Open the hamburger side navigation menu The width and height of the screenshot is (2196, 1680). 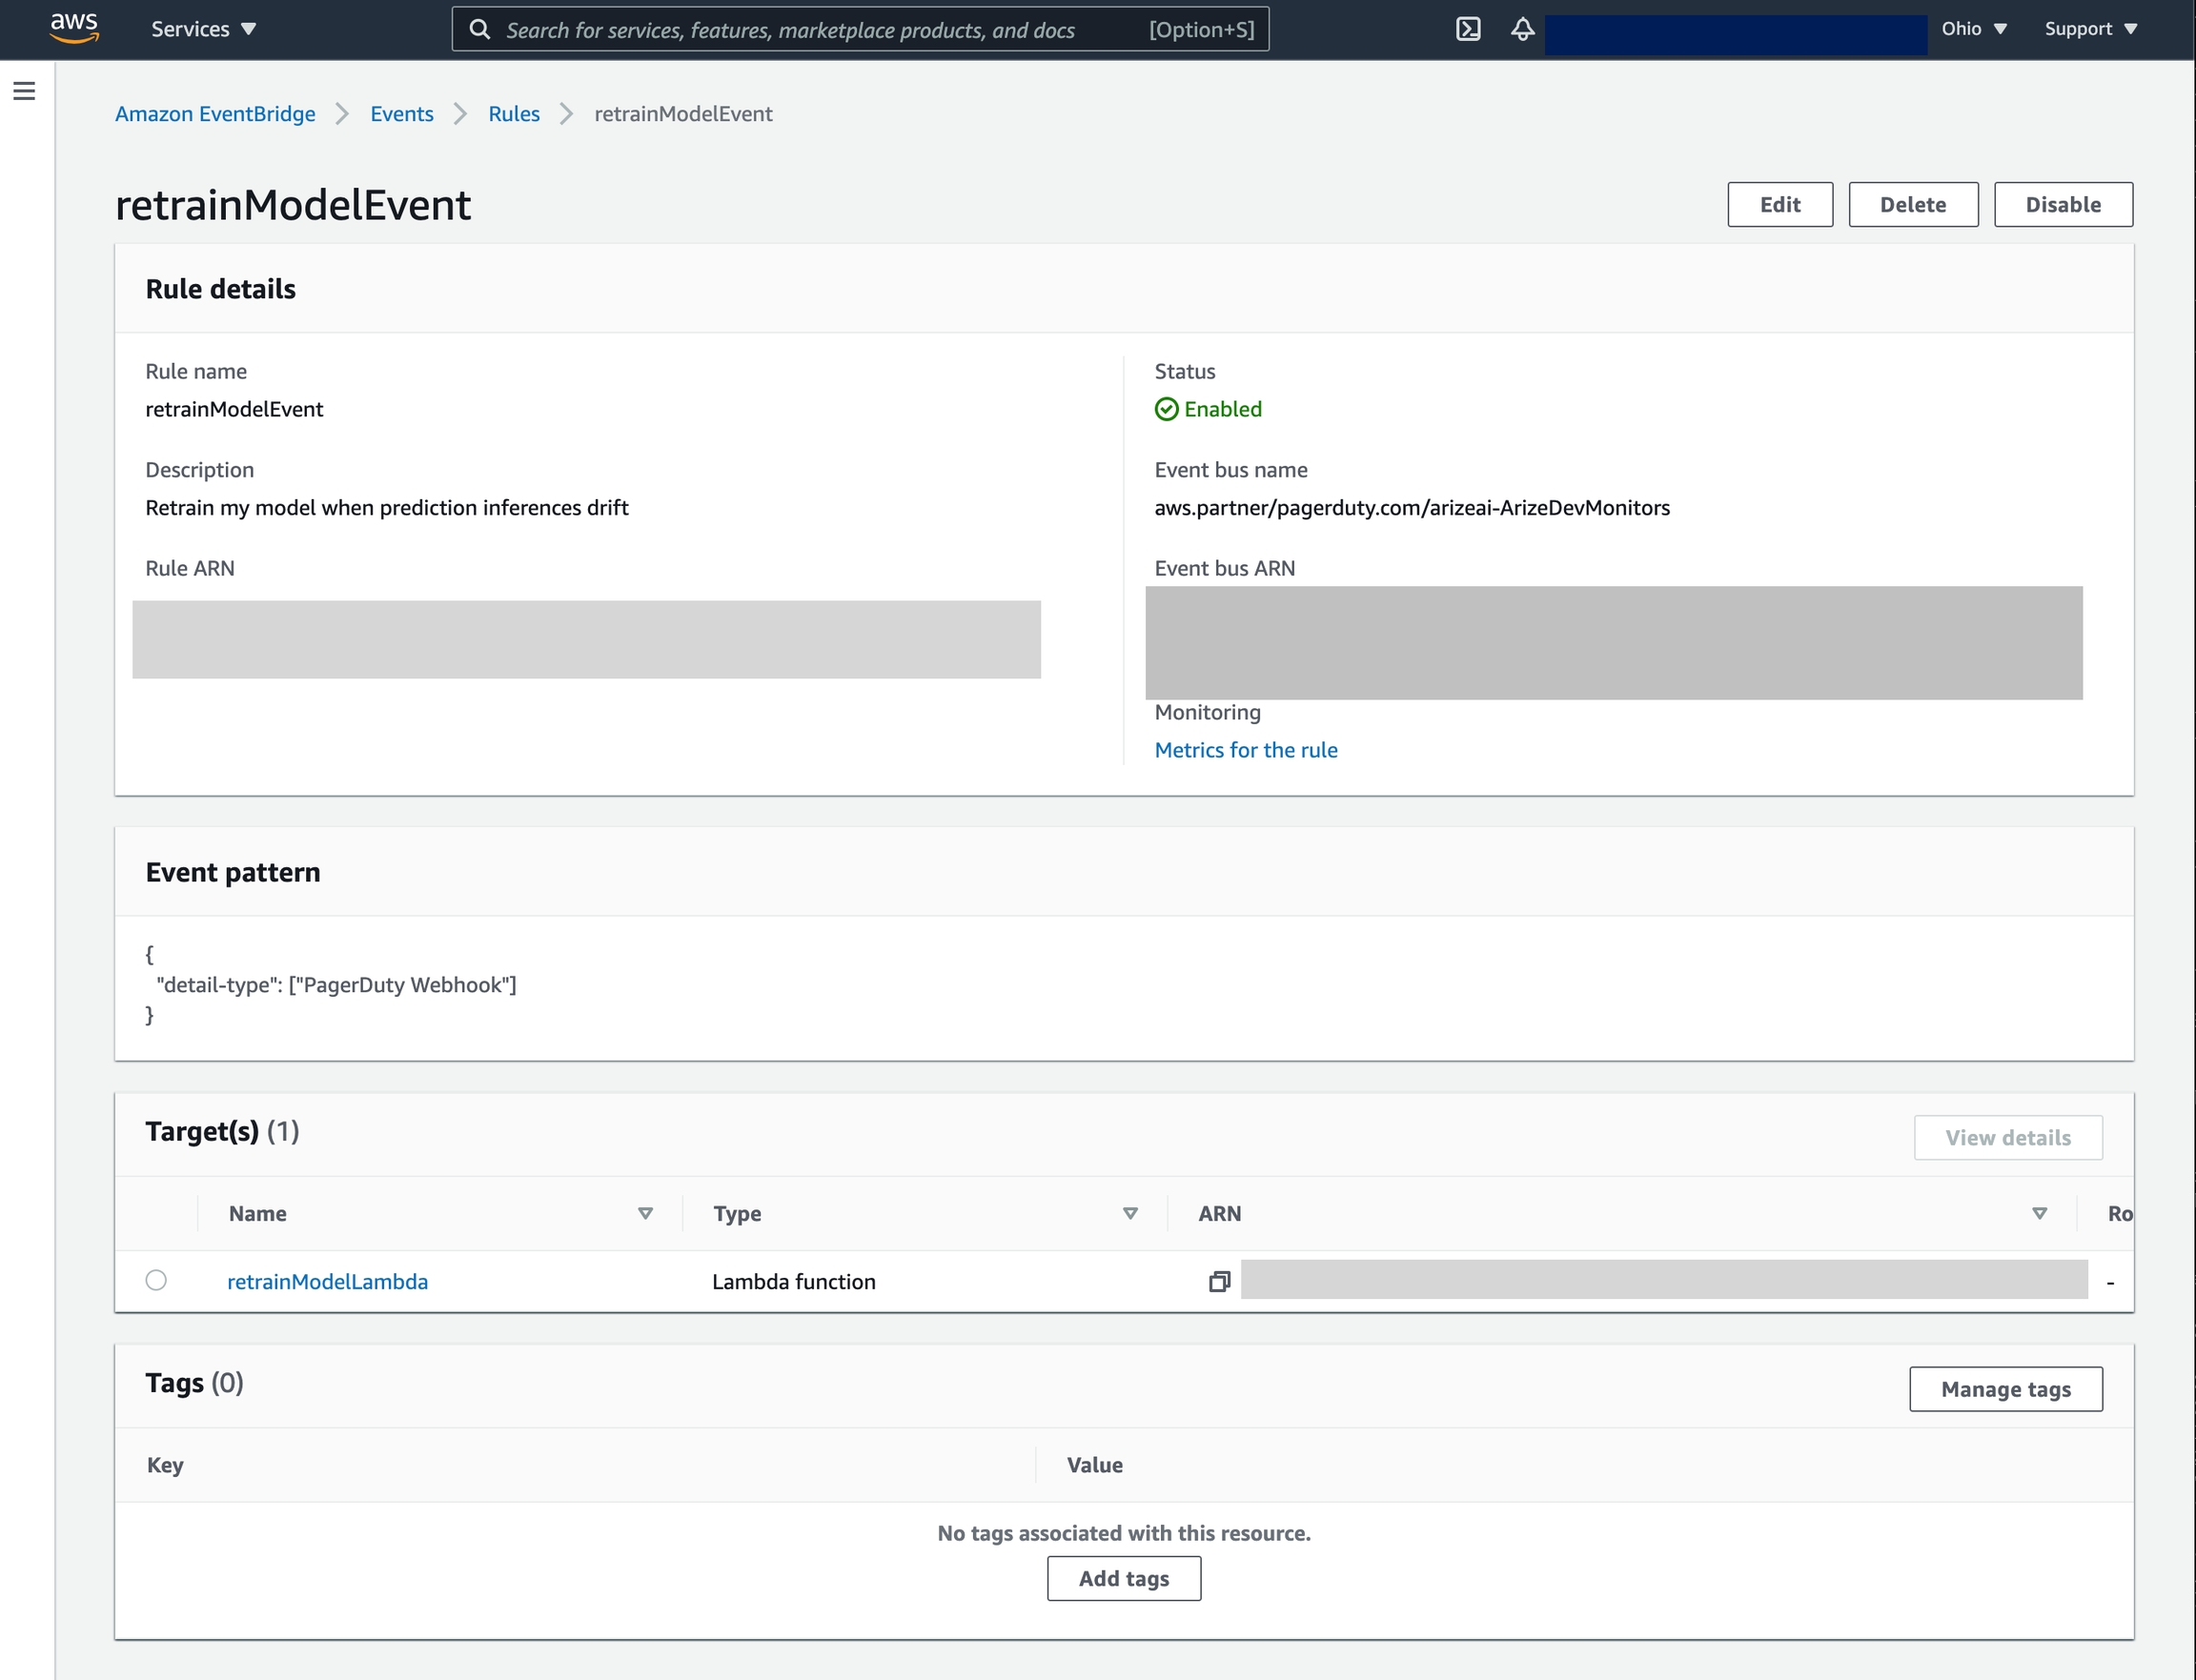pos(24,91)
